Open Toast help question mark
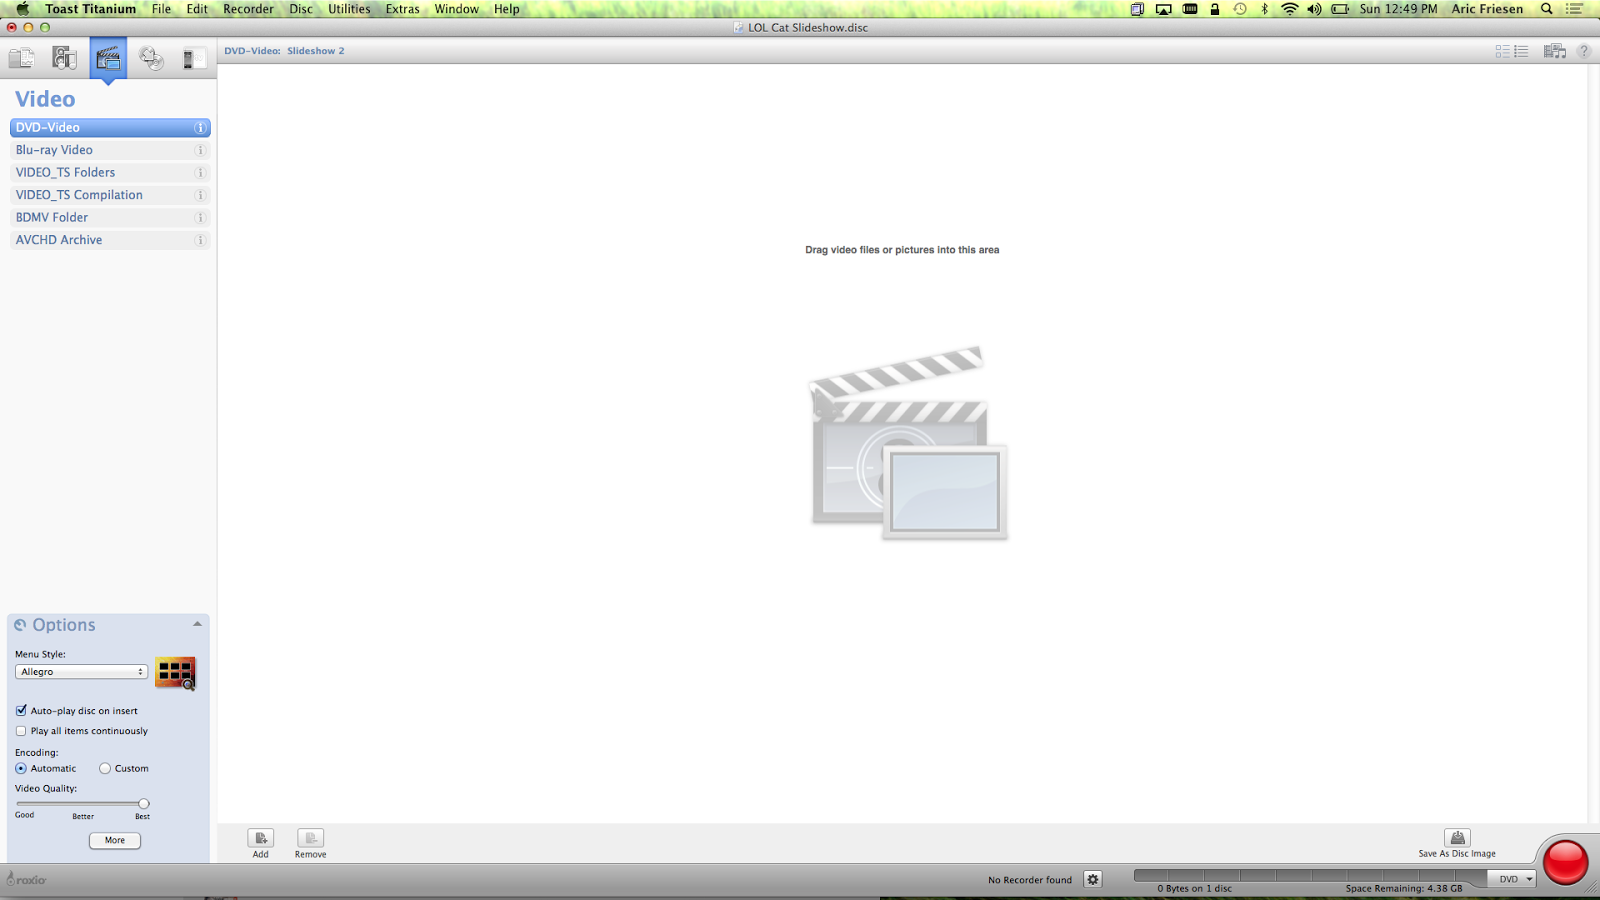 click(x=1584, y=51)
